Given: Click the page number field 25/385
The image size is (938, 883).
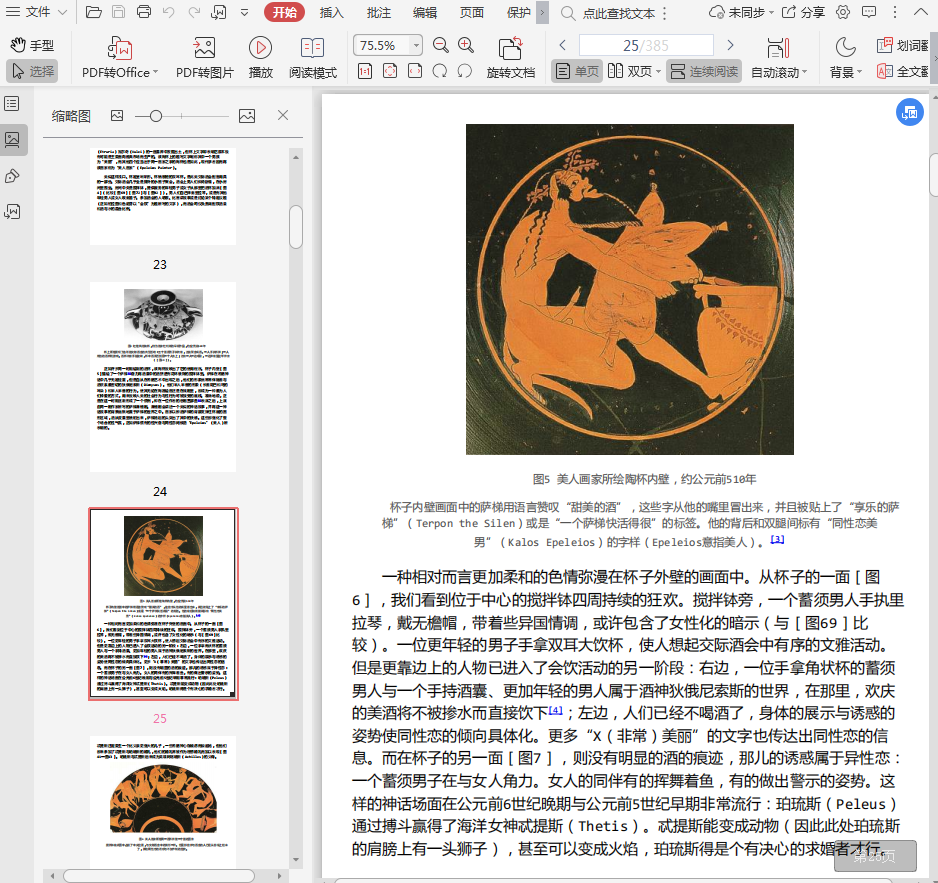Looking at the screenshot, I should (646, 45).
